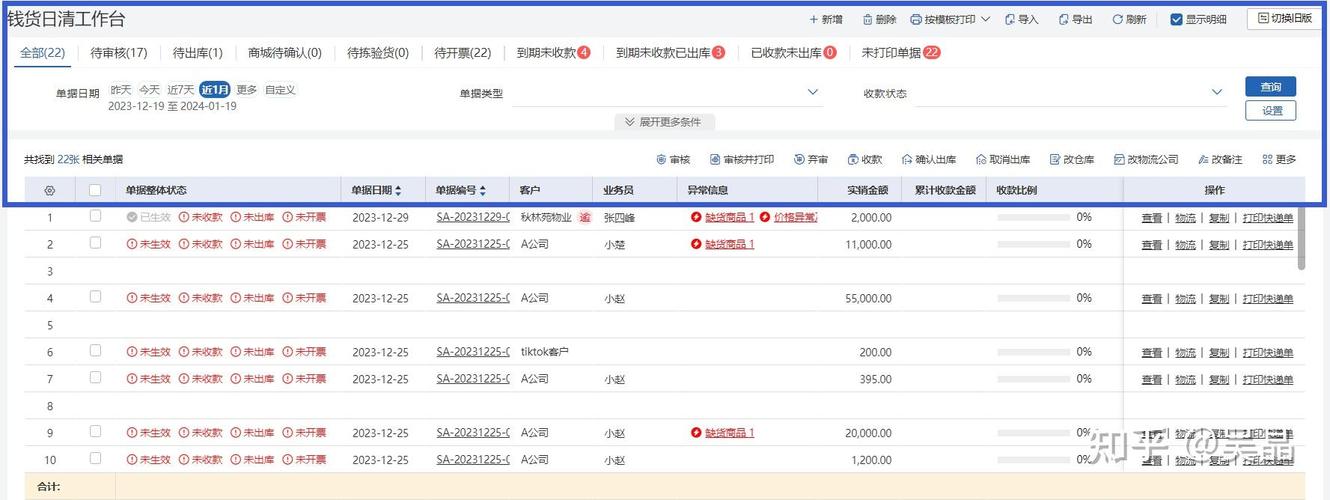Check the row 2 checkbox

[95, 243]
